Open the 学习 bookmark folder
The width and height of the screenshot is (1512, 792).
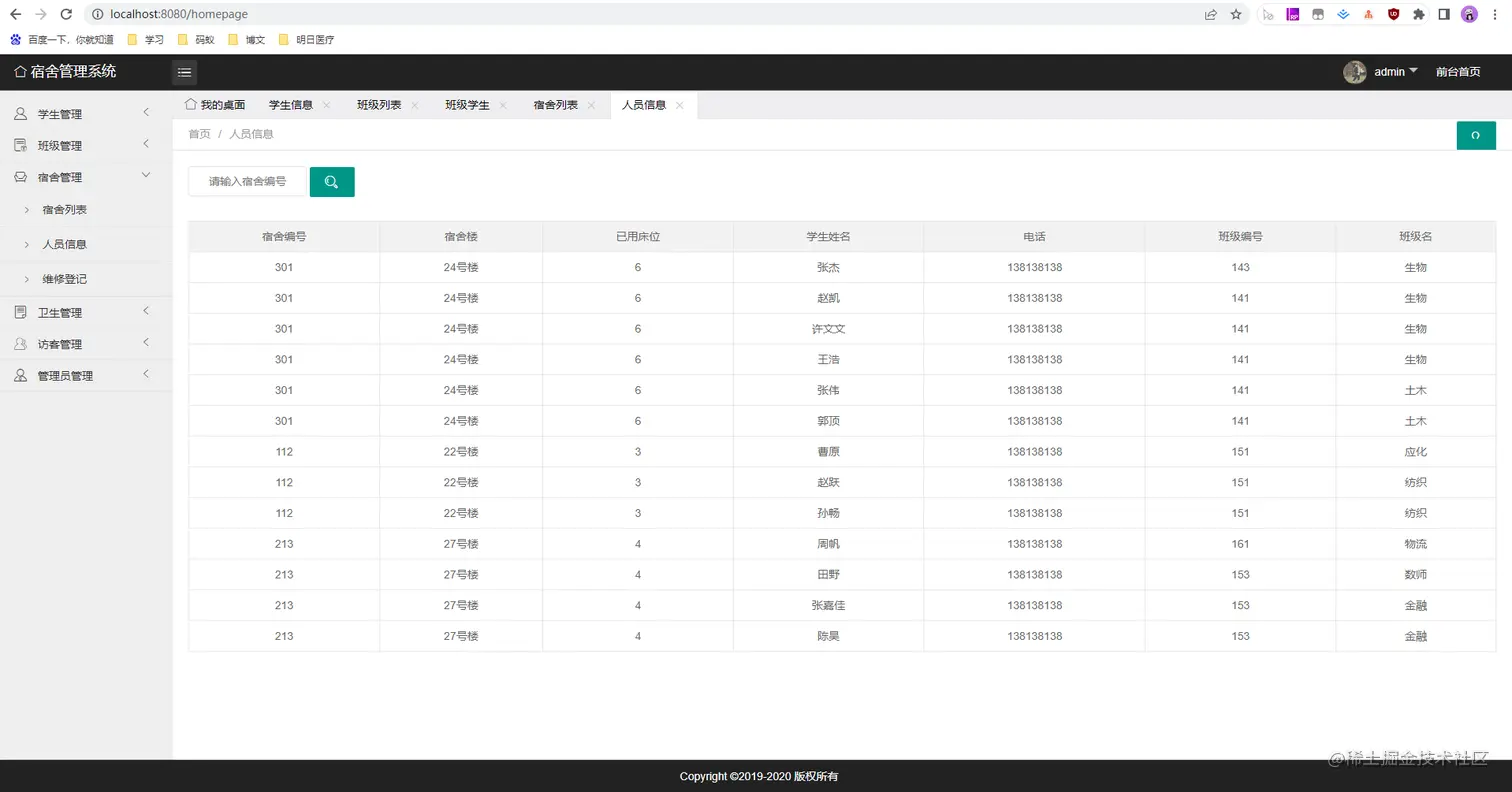click(145, 40)
